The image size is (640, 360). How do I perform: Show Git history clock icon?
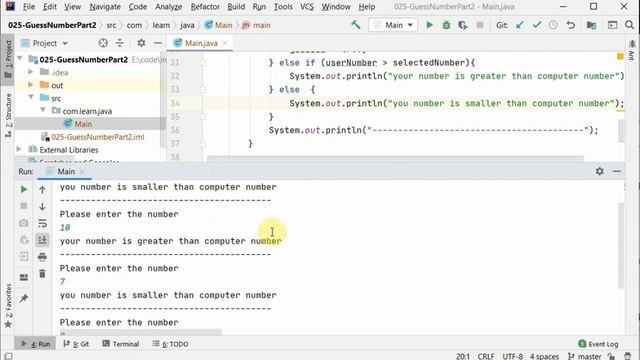553,25
